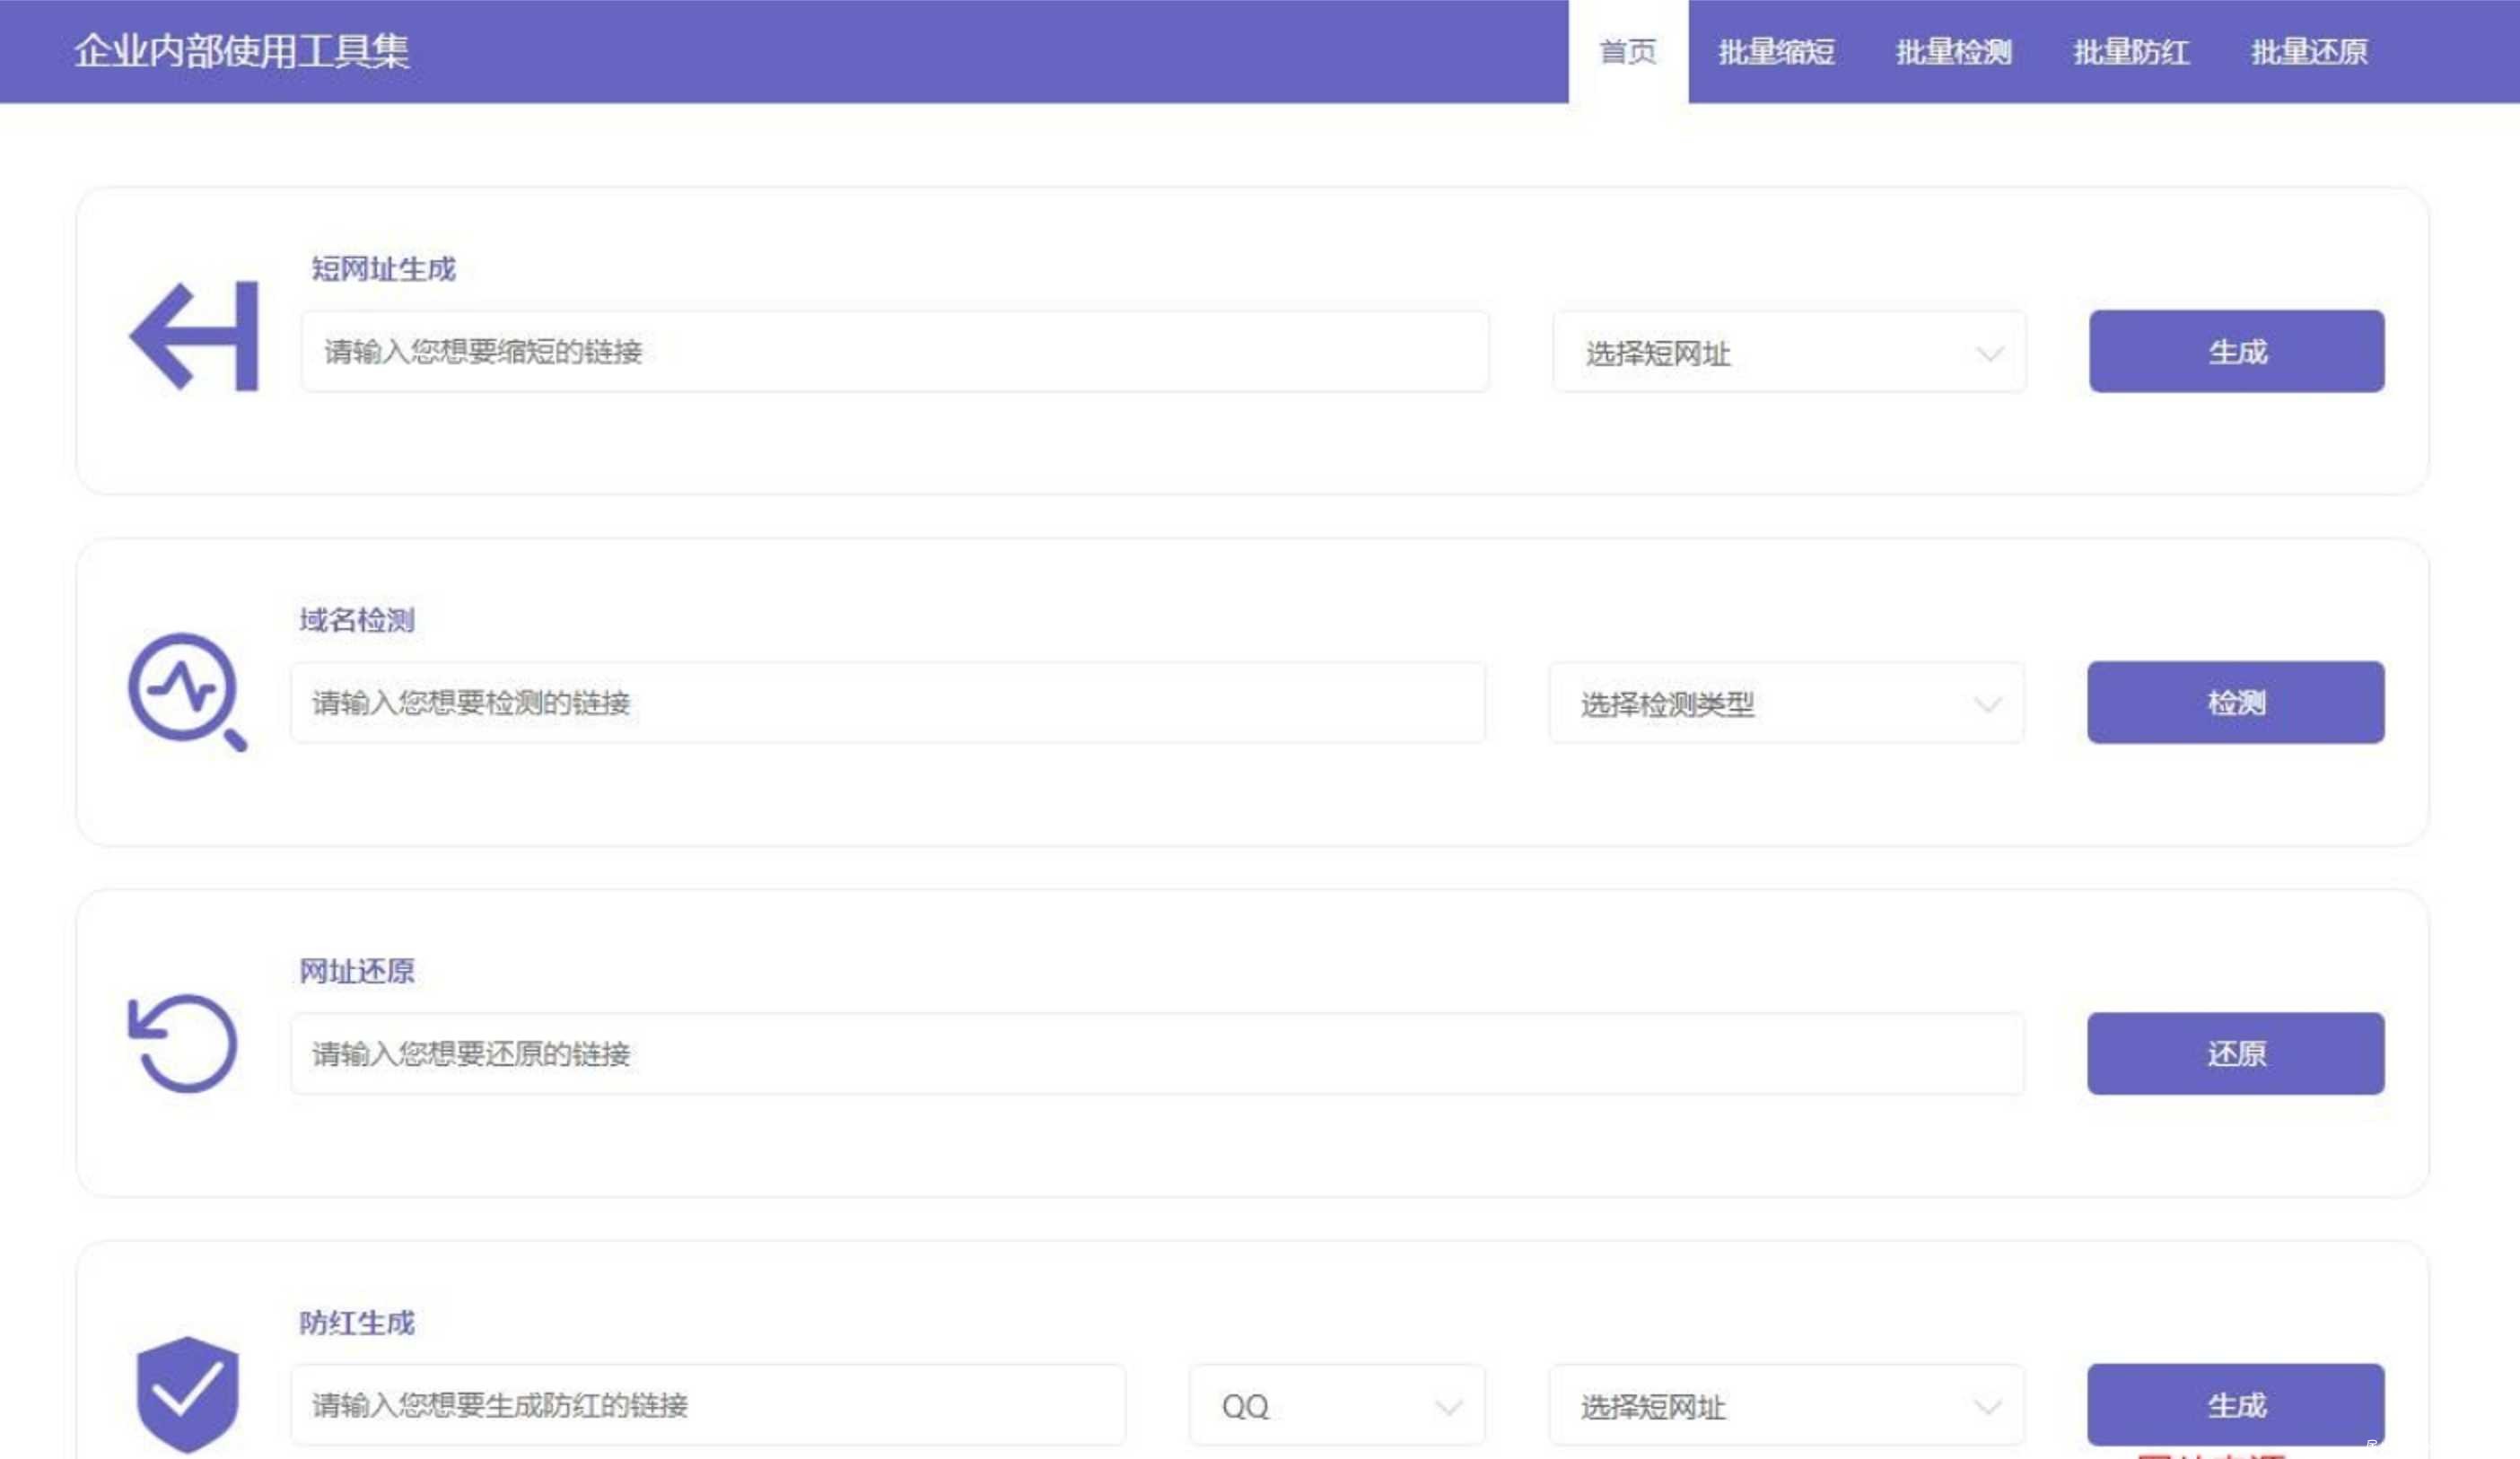
Task: Click the 企业内部使用工具集 site title
Action: click(242, 51)
